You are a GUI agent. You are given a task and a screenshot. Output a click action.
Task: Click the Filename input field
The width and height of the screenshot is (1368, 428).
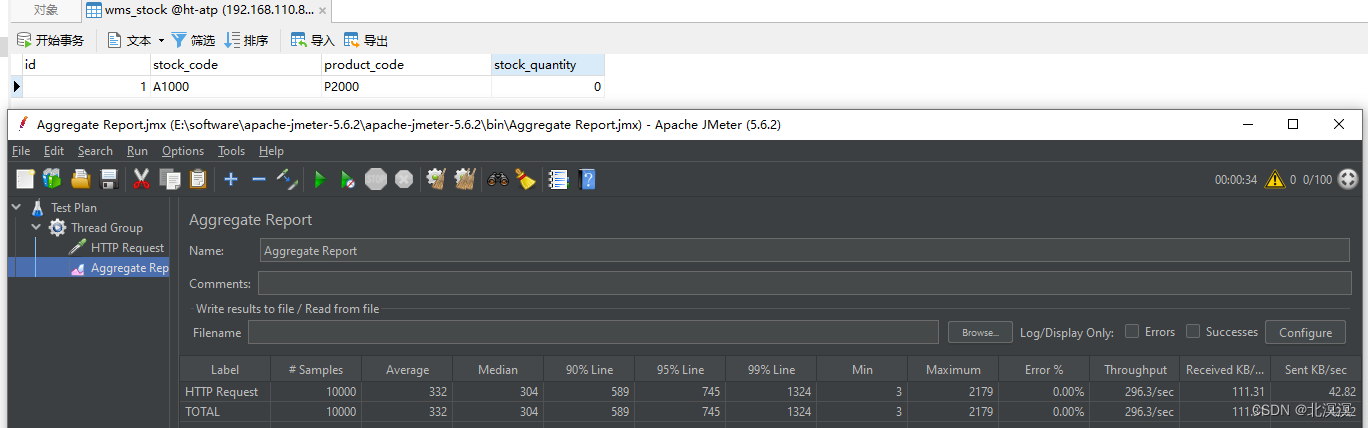[594, 332]
